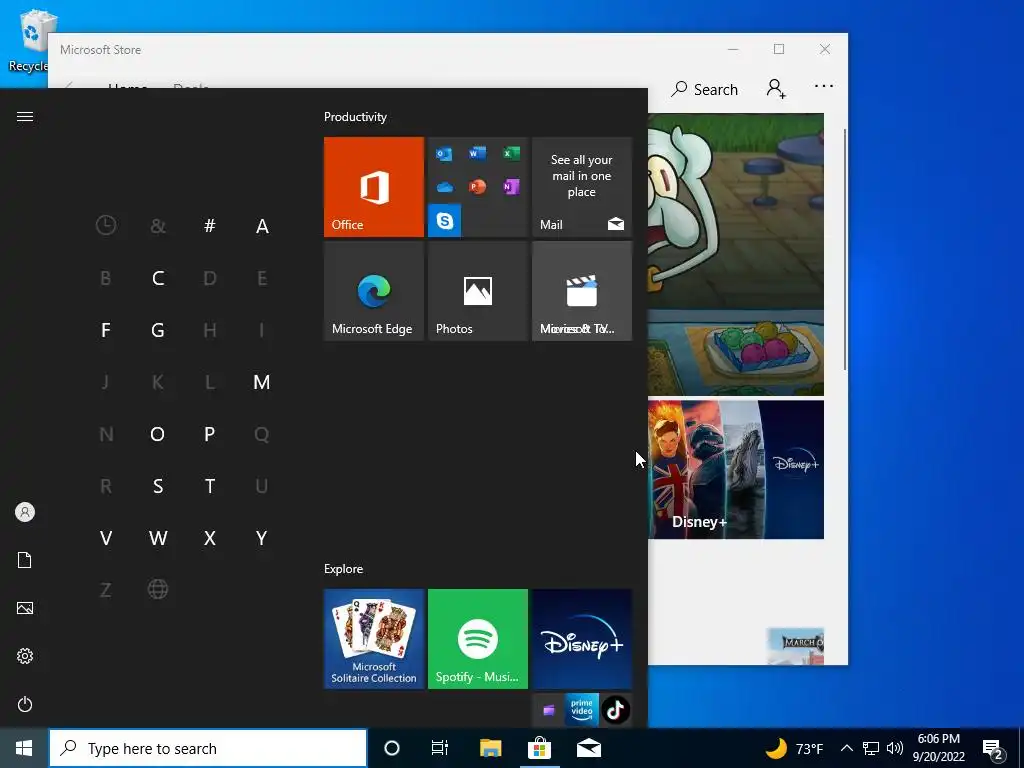Jump to letter W in app list
Screen dimensions: 1024x768
(x=158, y=538)
